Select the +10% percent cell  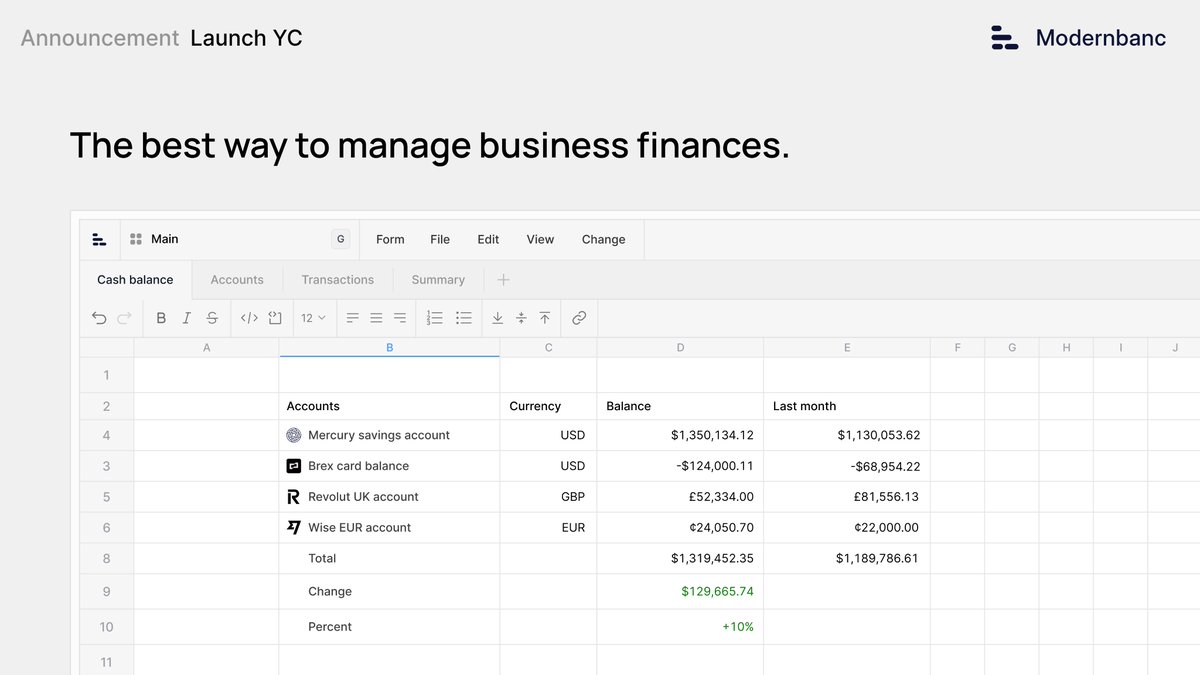pos(680,627)
